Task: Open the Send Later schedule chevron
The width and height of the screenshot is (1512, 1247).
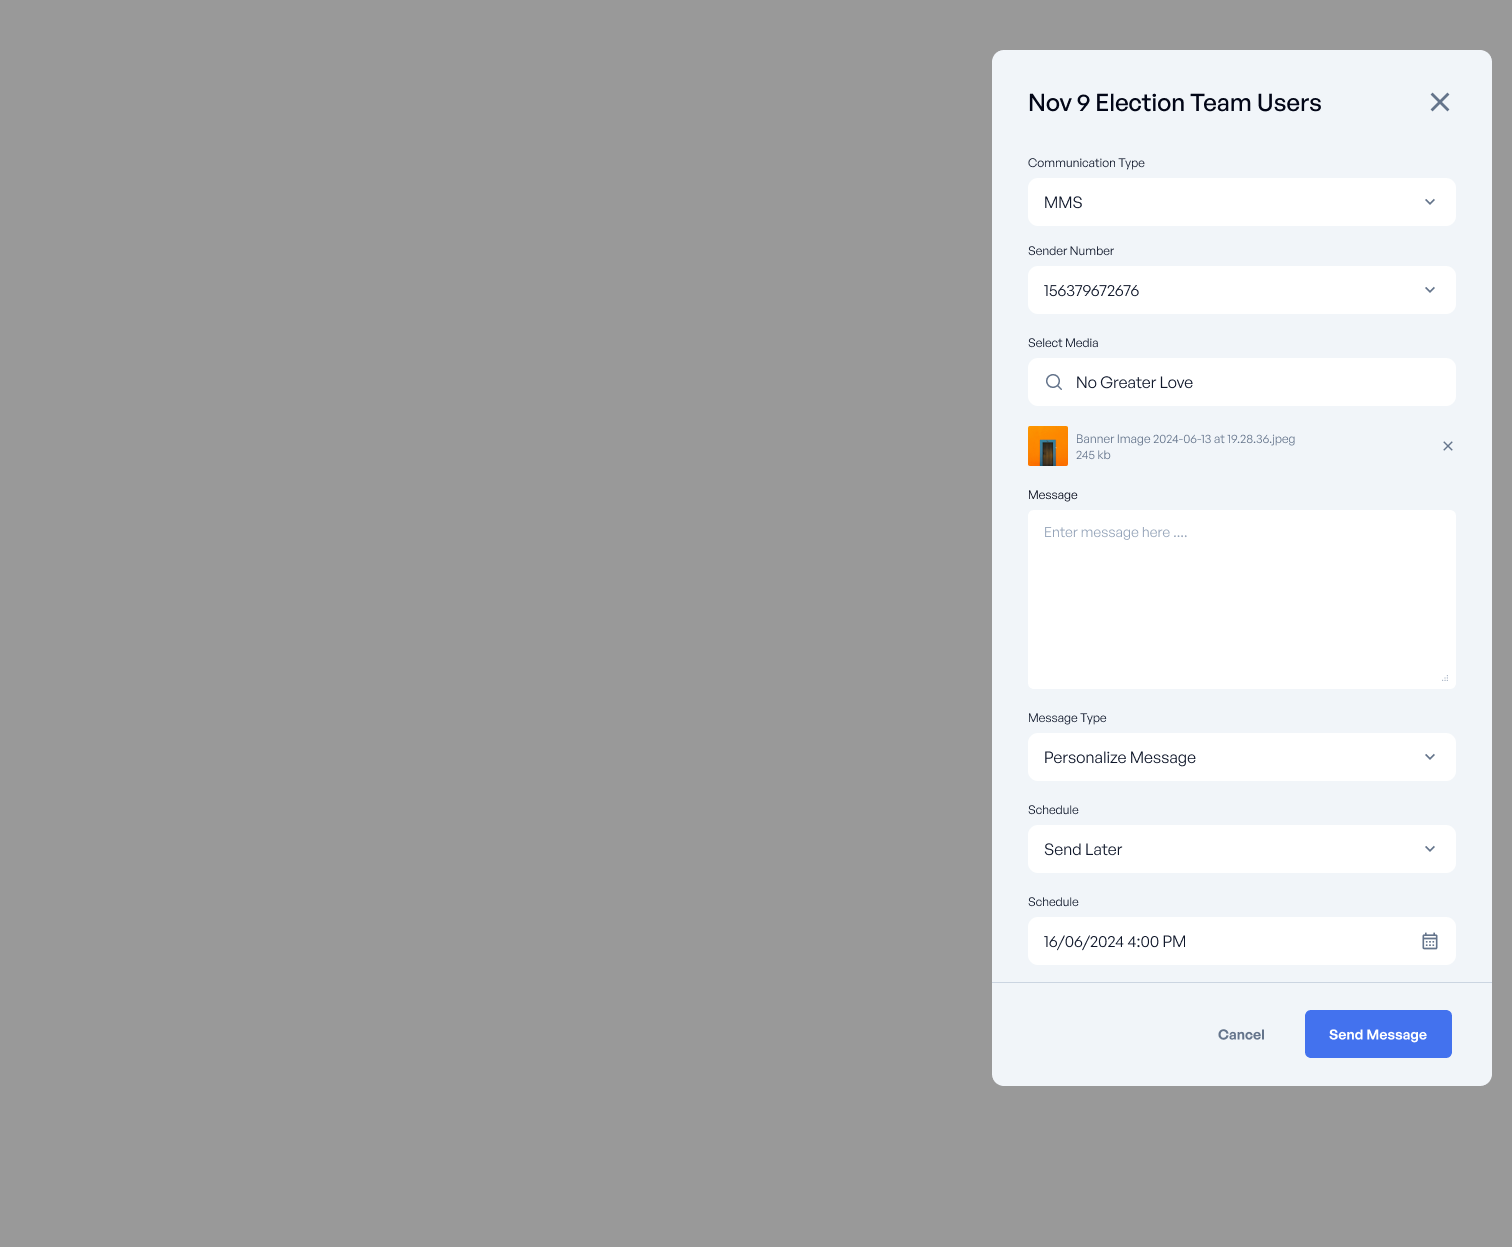Action: pos(1430,849)
